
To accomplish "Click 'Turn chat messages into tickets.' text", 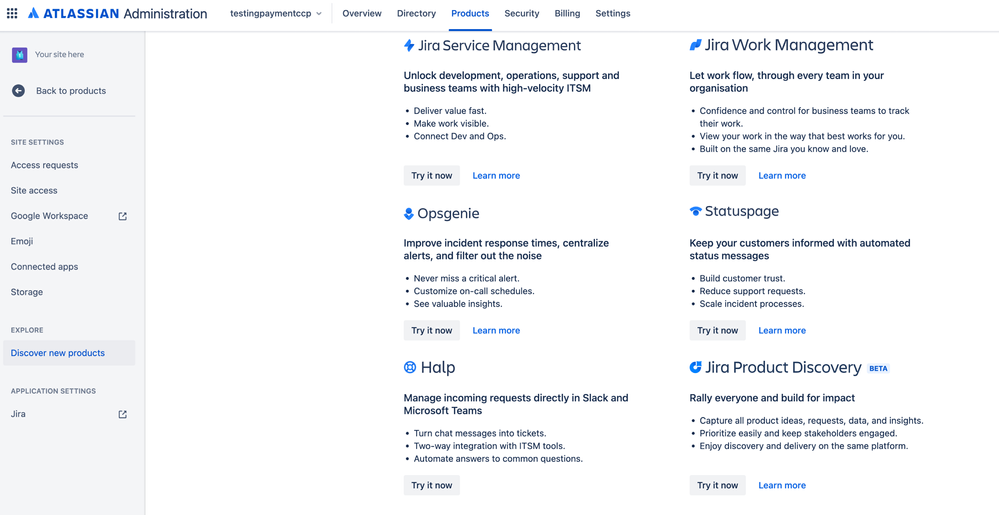I will point(480,433).
